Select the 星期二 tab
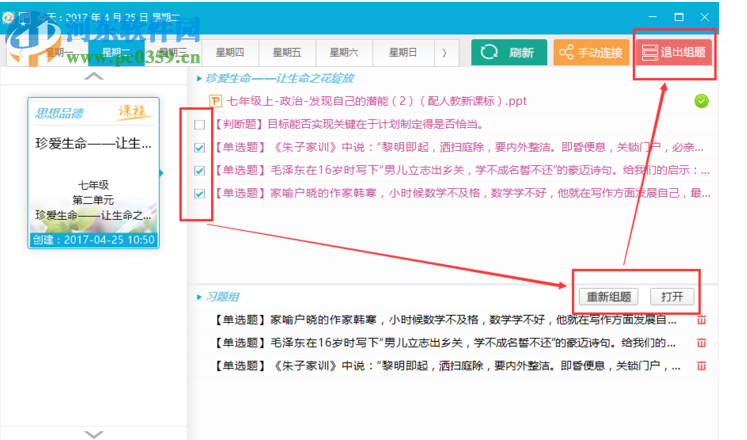This screenshot has height=440, width=747. point(116,53)
